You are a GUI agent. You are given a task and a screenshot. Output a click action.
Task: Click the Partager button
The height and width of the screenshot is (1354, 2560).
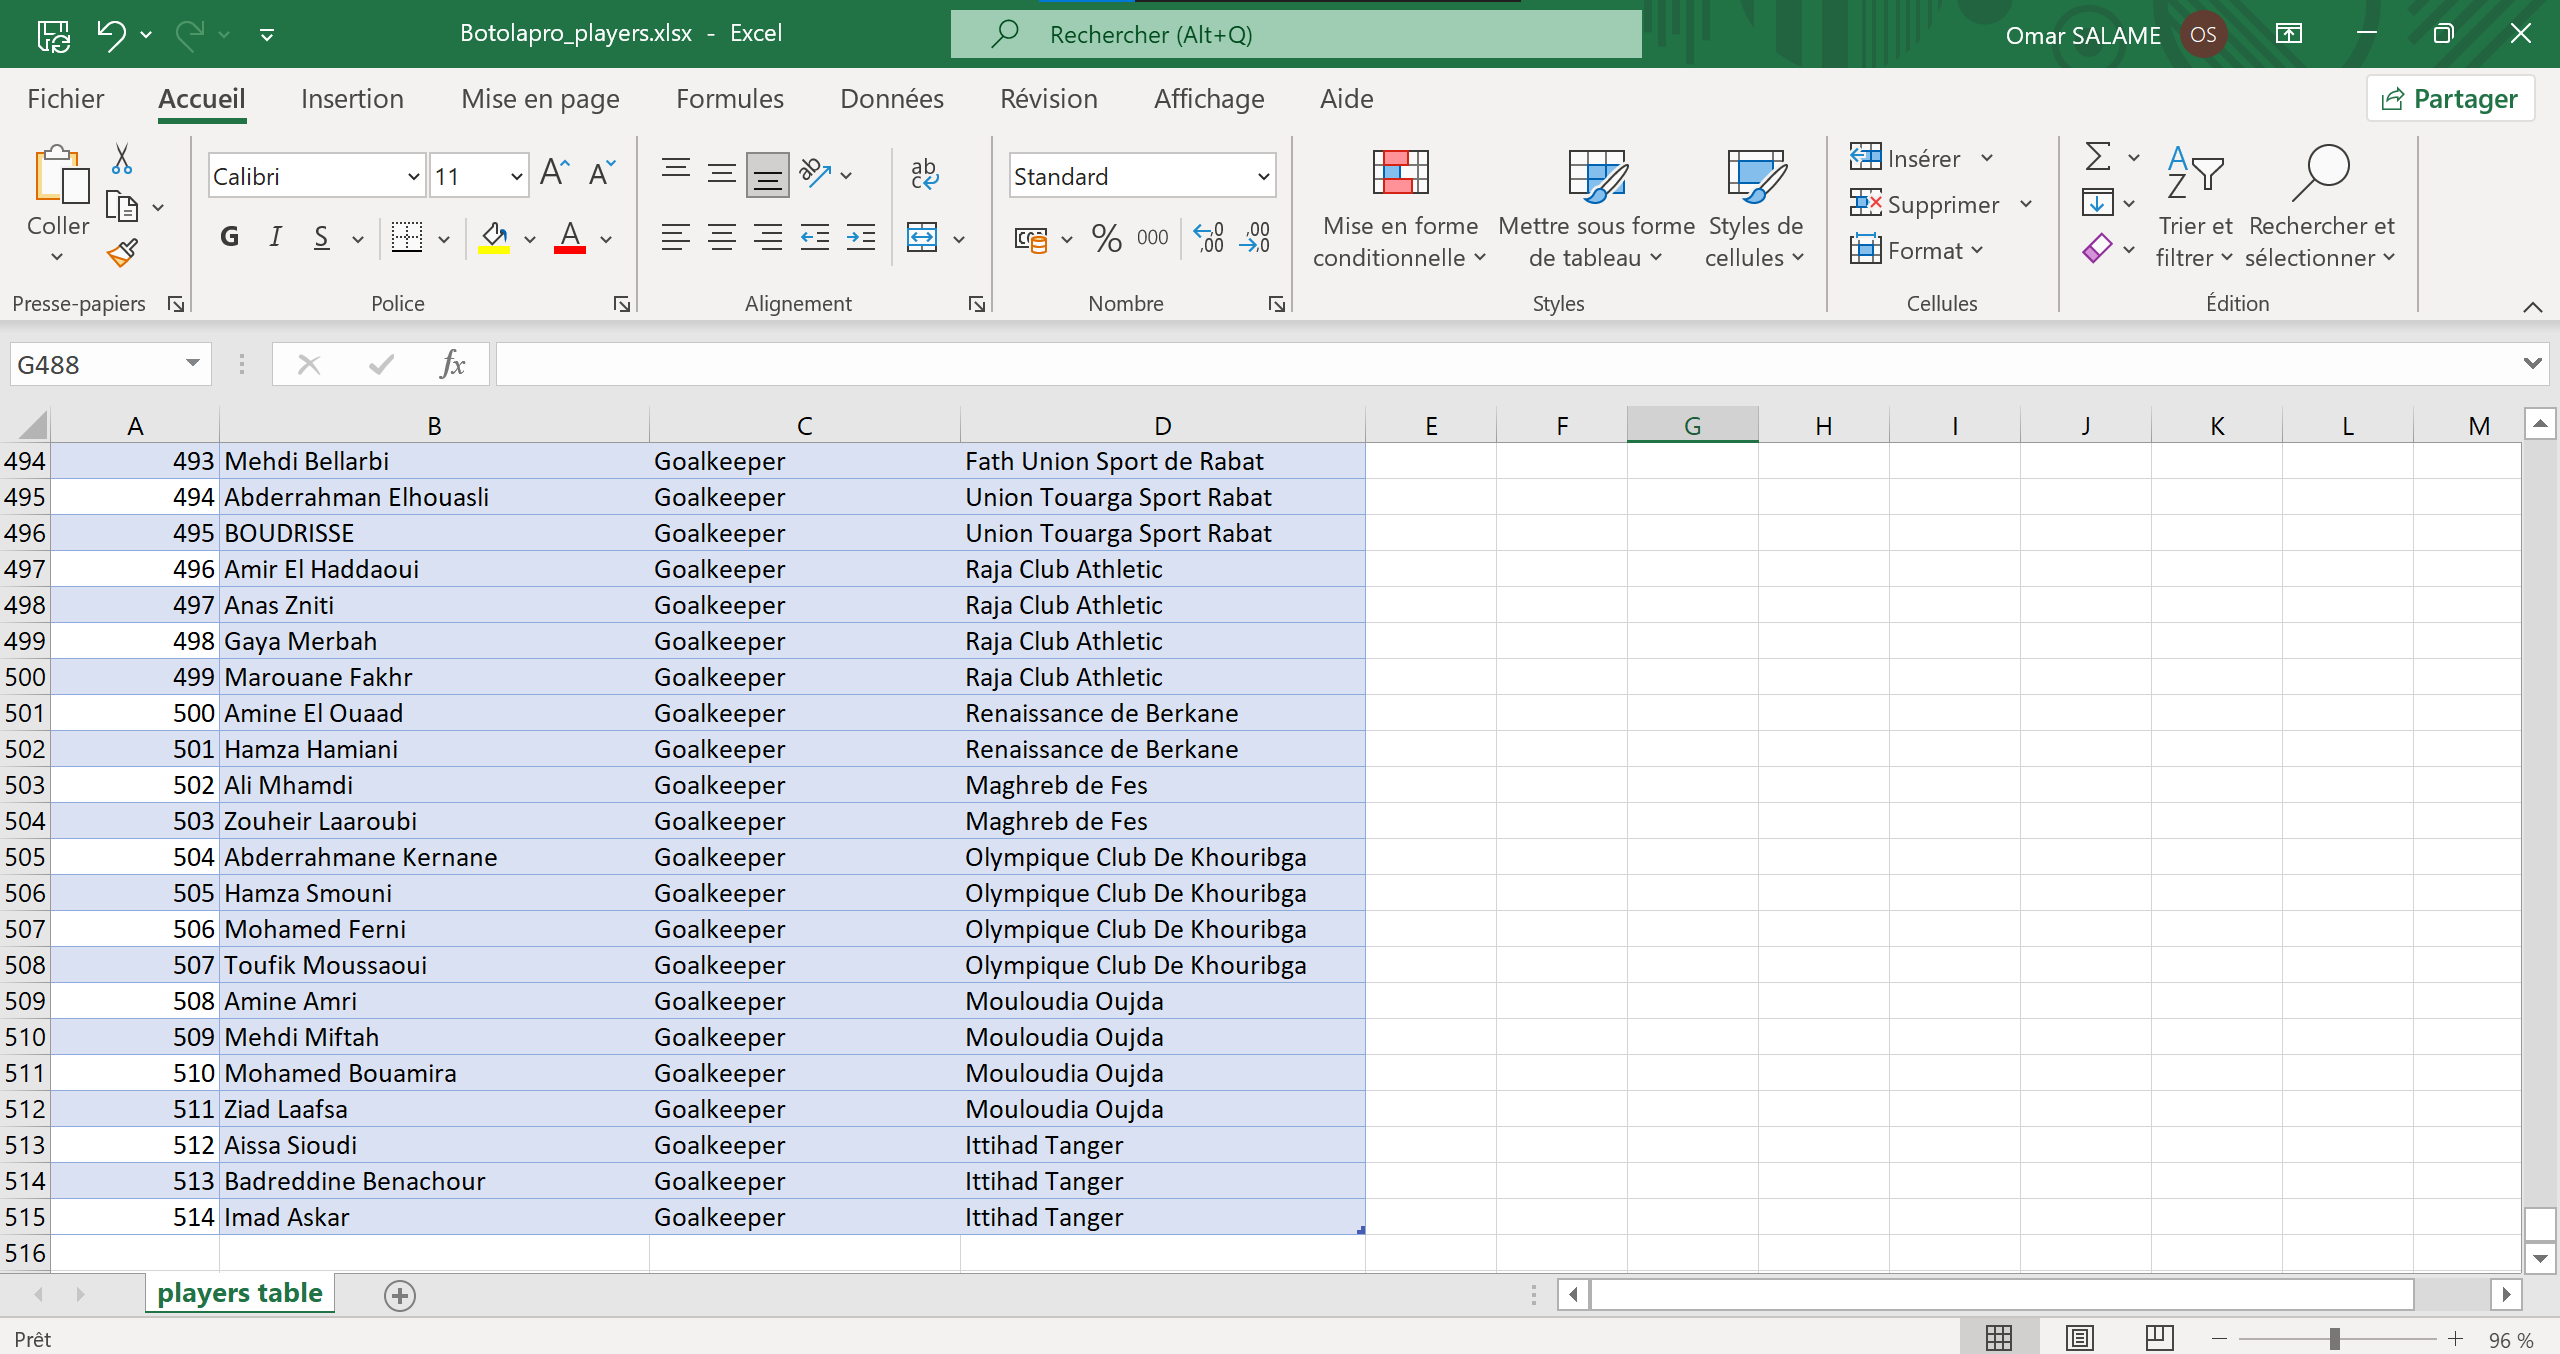tap(2450, 98)
